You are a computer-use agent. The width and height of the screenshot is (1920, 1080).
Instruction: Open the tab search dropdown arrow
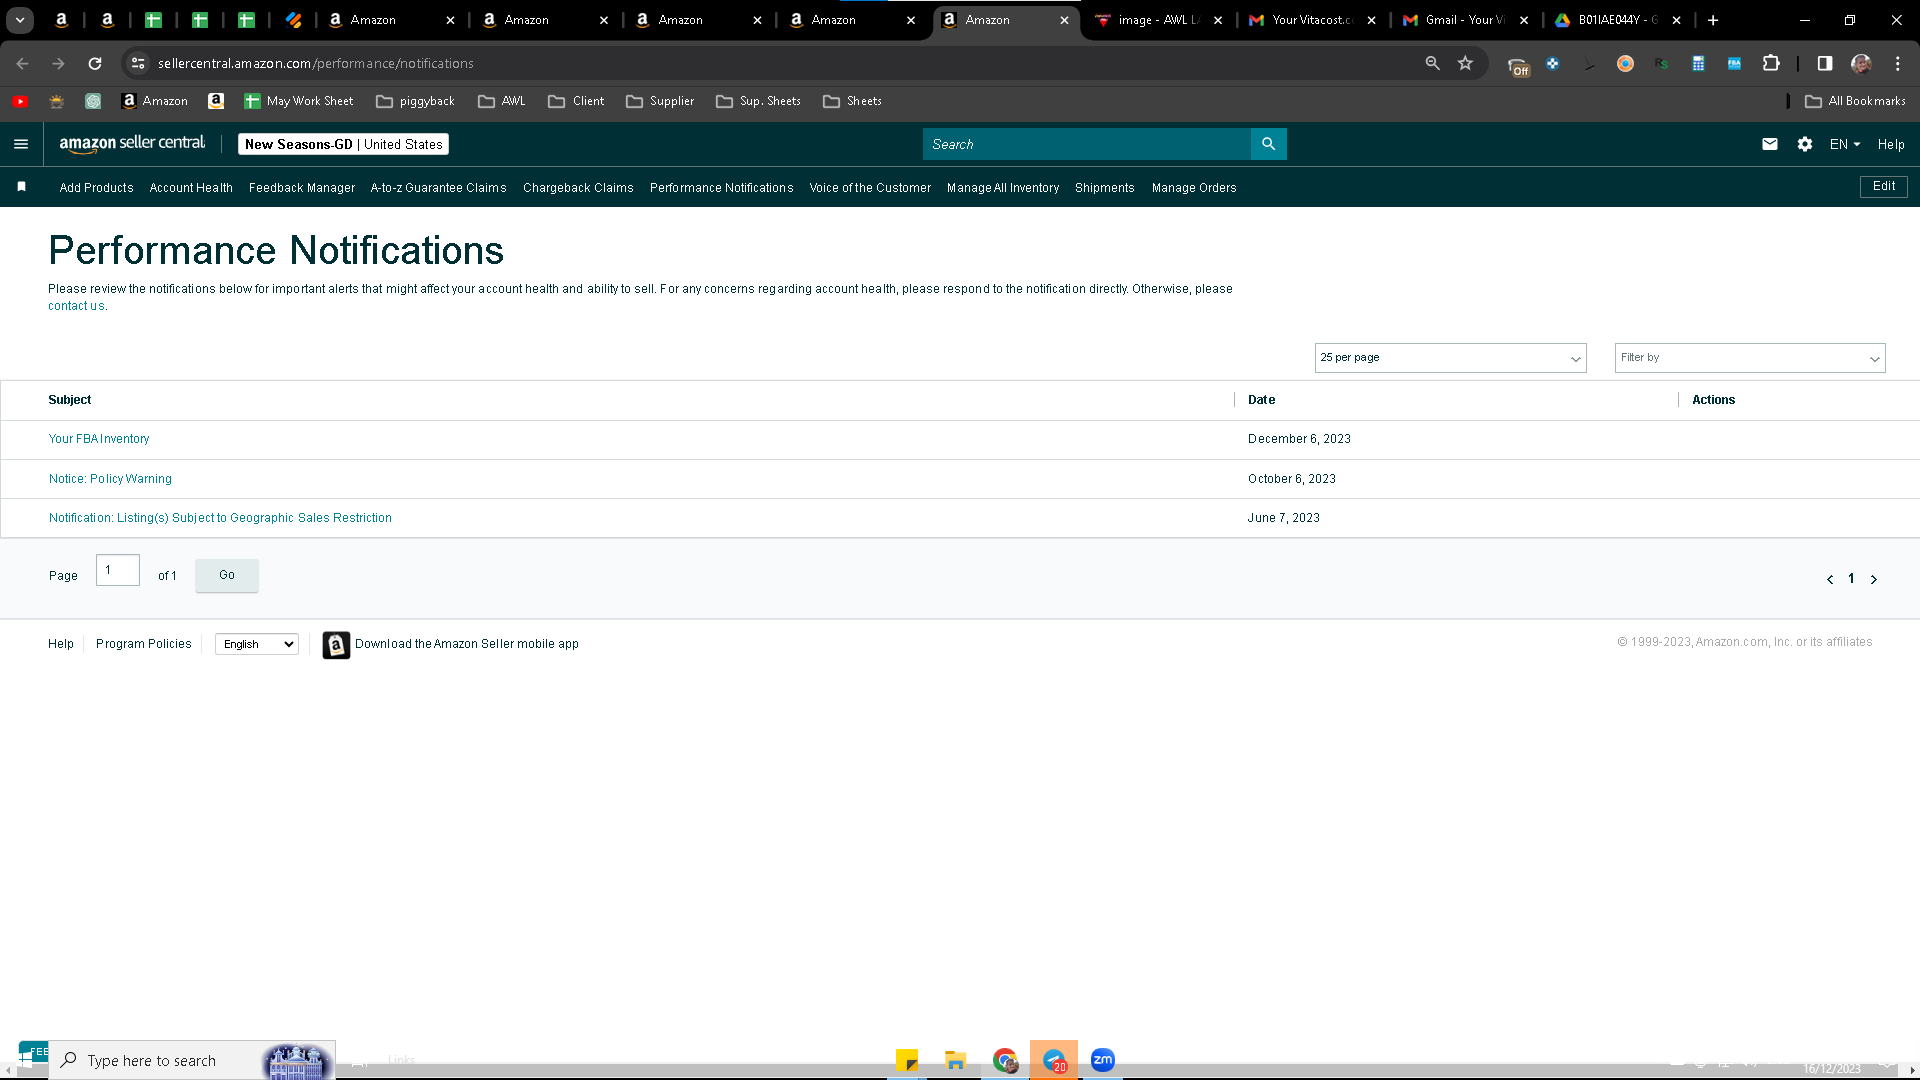pyautogui.click(x=20, y=20)
